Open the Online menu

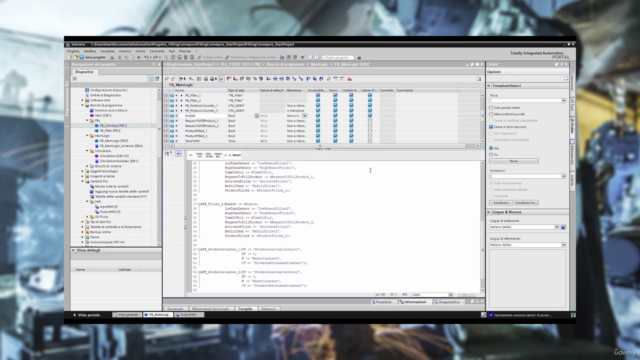pos(140,51)
